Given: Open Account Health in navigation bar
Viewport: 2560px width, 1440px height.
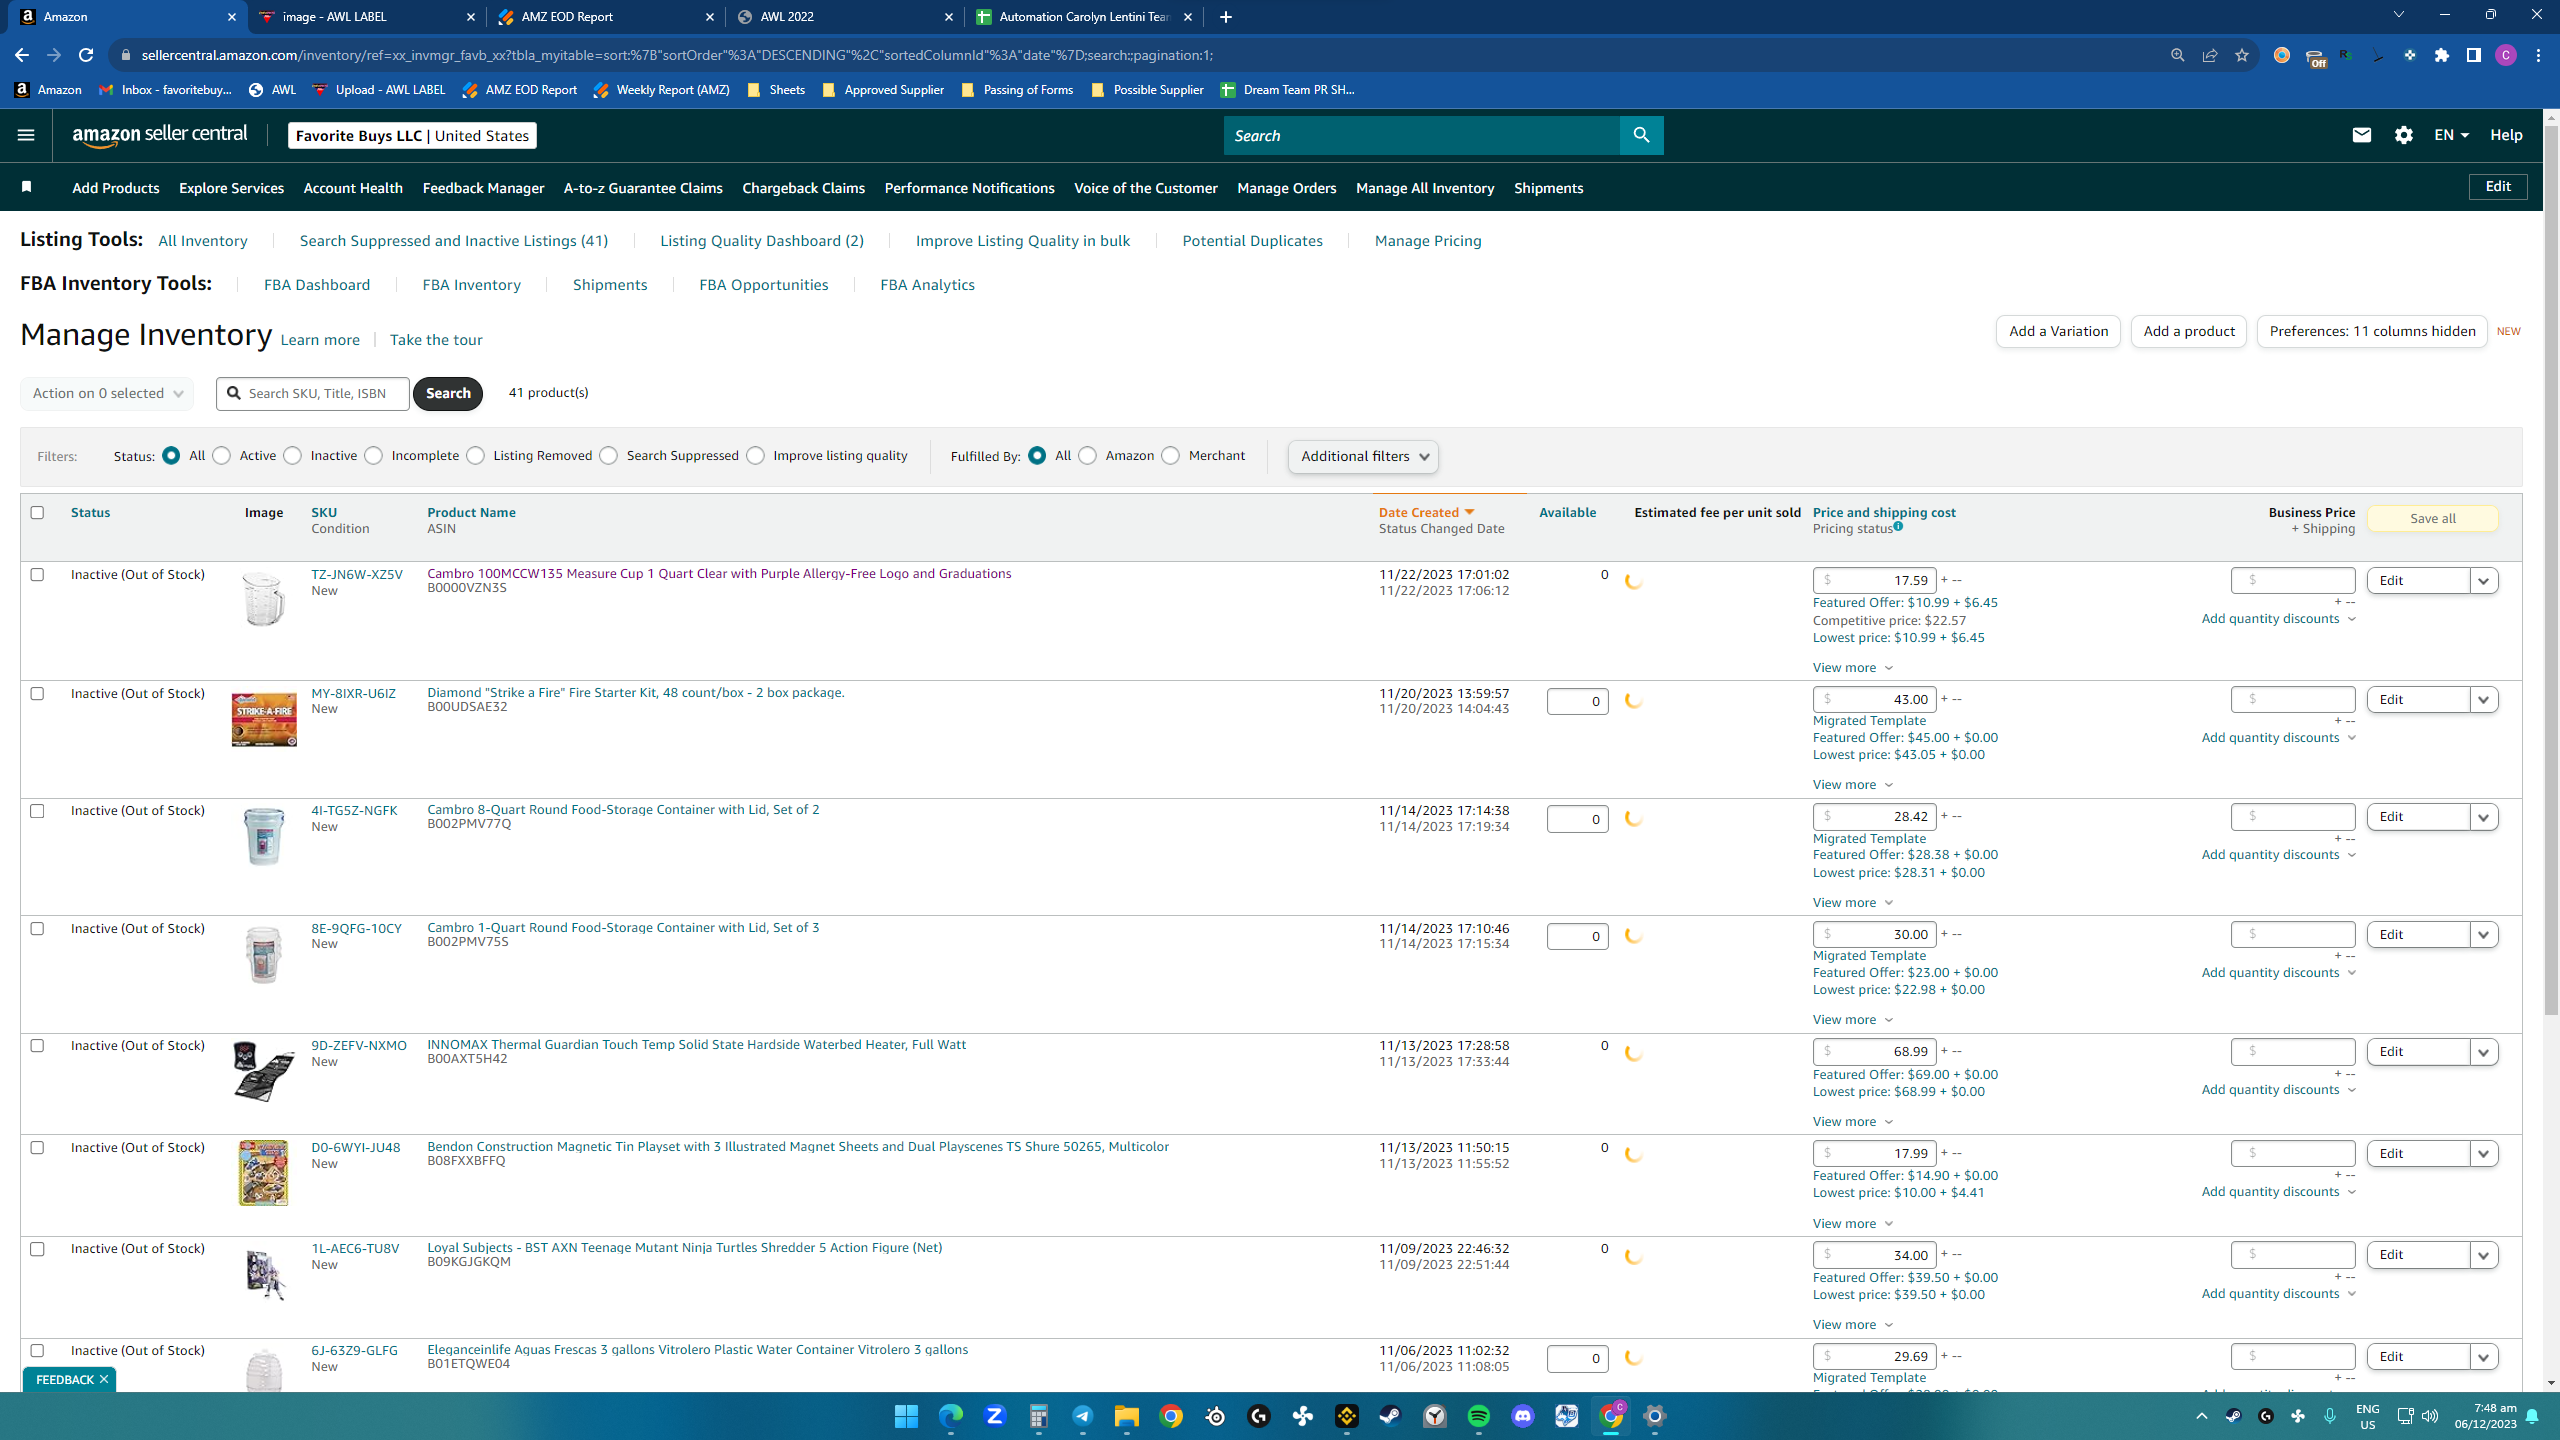Looking at the screenshot, I should coord(353,188).
